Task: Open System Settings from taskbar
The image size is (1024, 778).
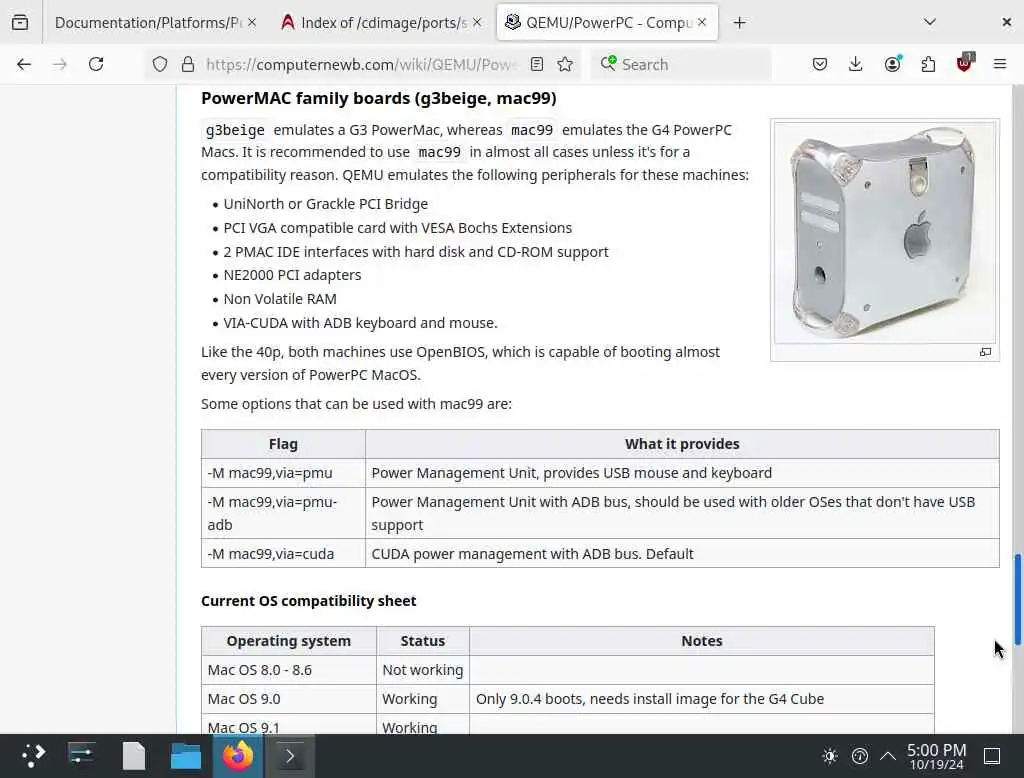Action: [82, 756]
